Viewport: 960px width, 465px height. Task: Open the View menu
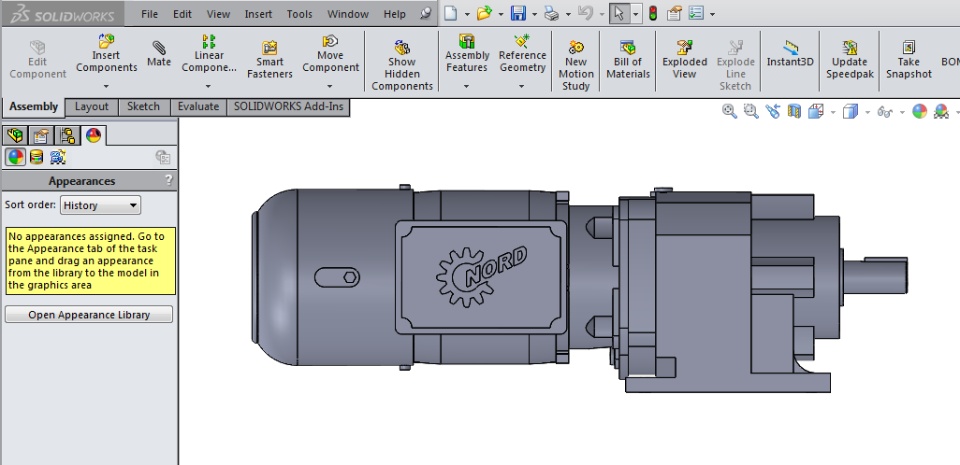coord(218,14)
